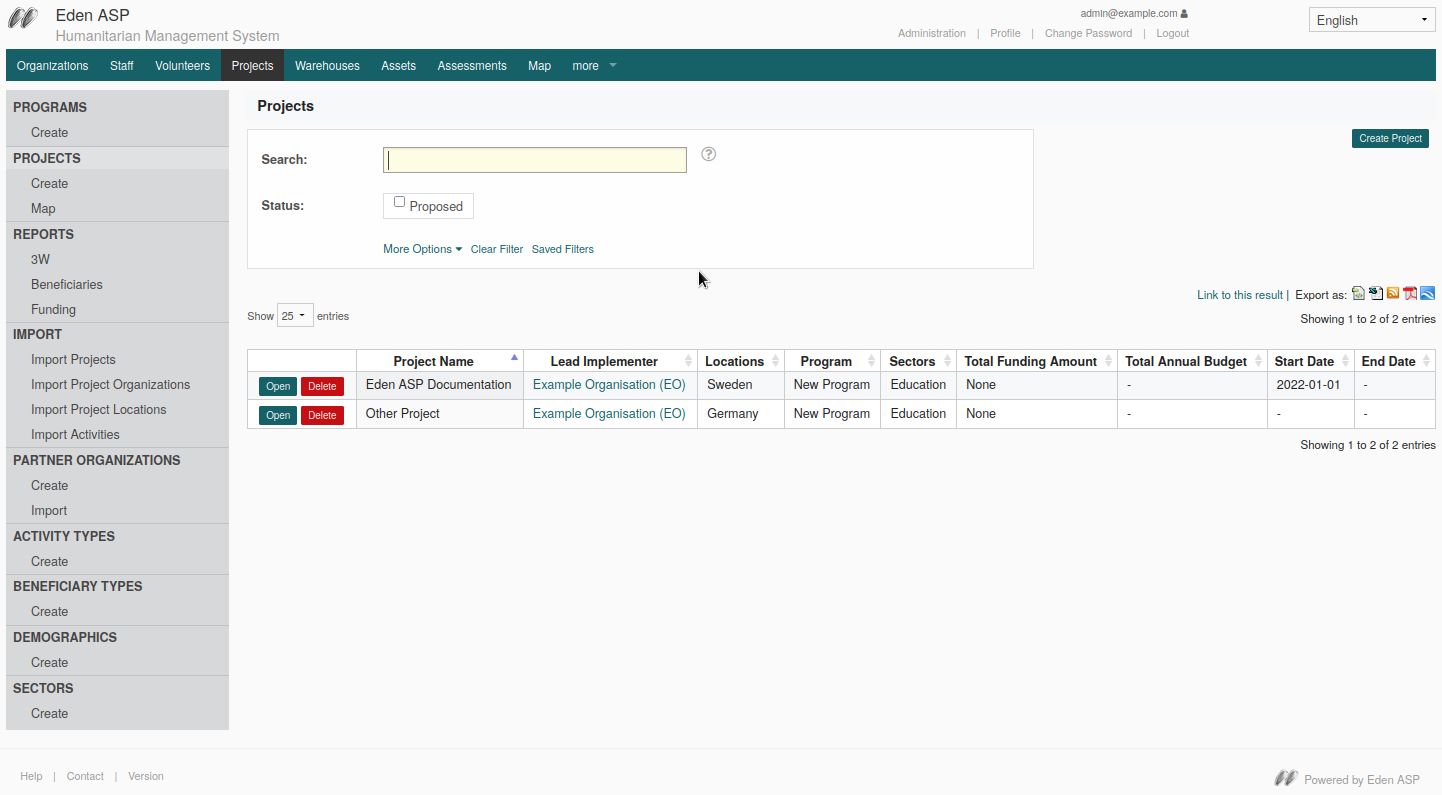Click Create under ACTIVITY TYPES

pos(49,561)
